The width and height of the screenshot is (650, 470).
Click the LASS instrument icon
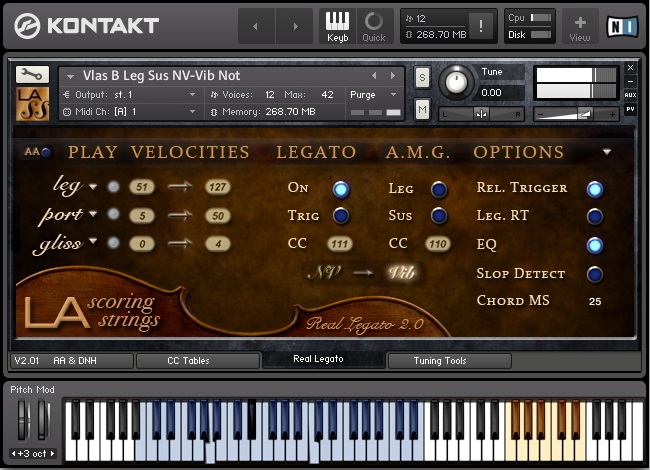click(32, 104)
